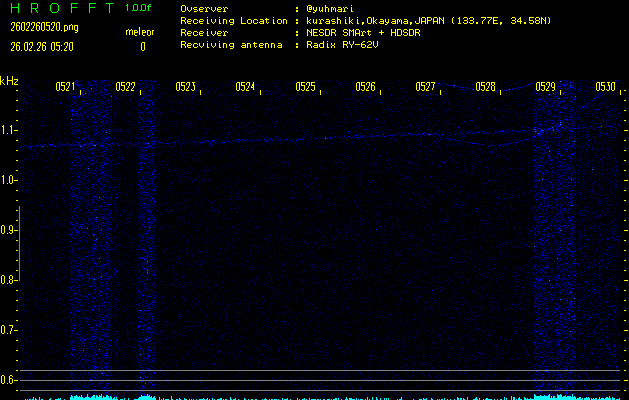Click the 0526 time marker
The image size is (629, 400).
365,87
